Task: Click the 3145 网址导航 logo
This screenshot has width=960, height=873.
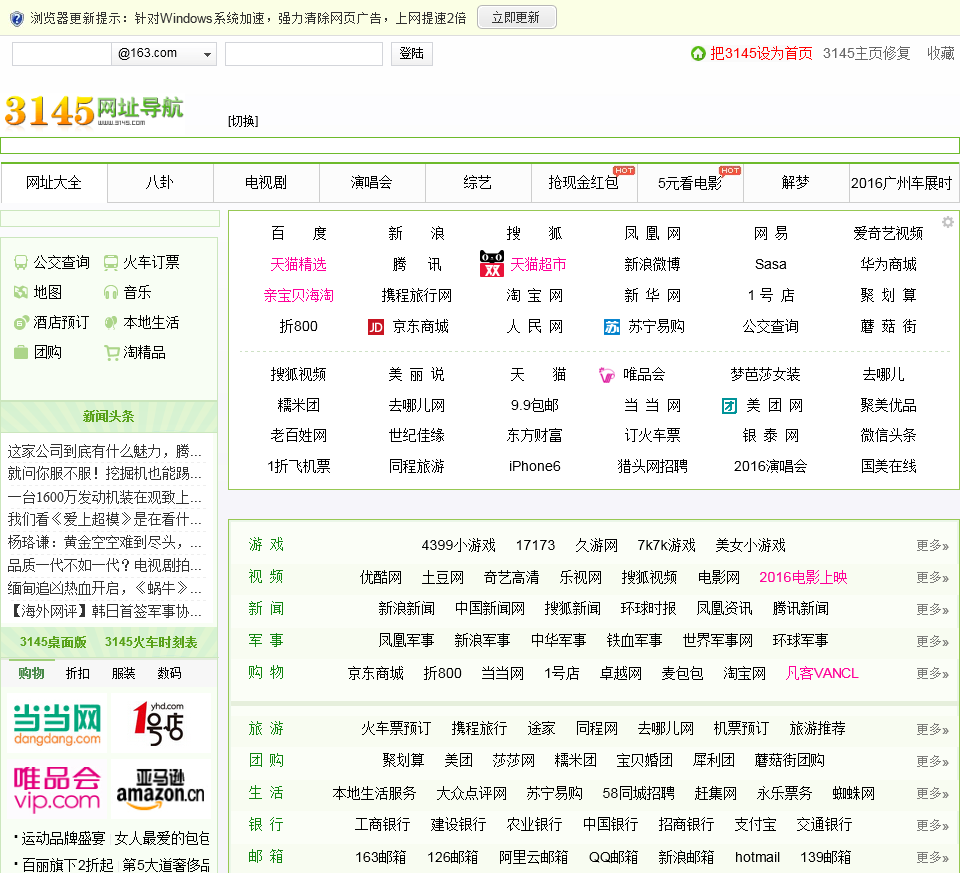Action: coord(94,111)
